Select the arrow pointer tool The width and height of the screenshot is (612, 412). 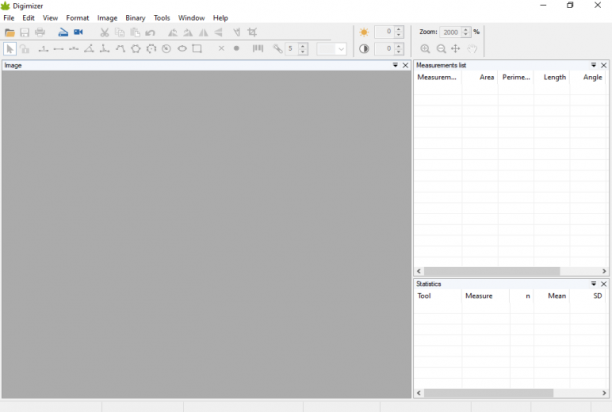point(10,49)
